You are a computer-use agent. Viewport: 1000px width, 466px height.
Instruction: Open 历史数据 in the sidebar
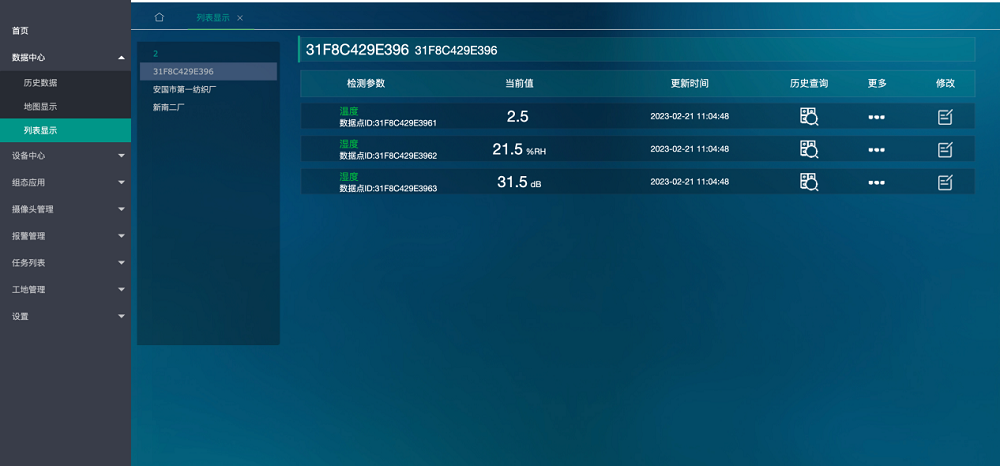point(41,82)
